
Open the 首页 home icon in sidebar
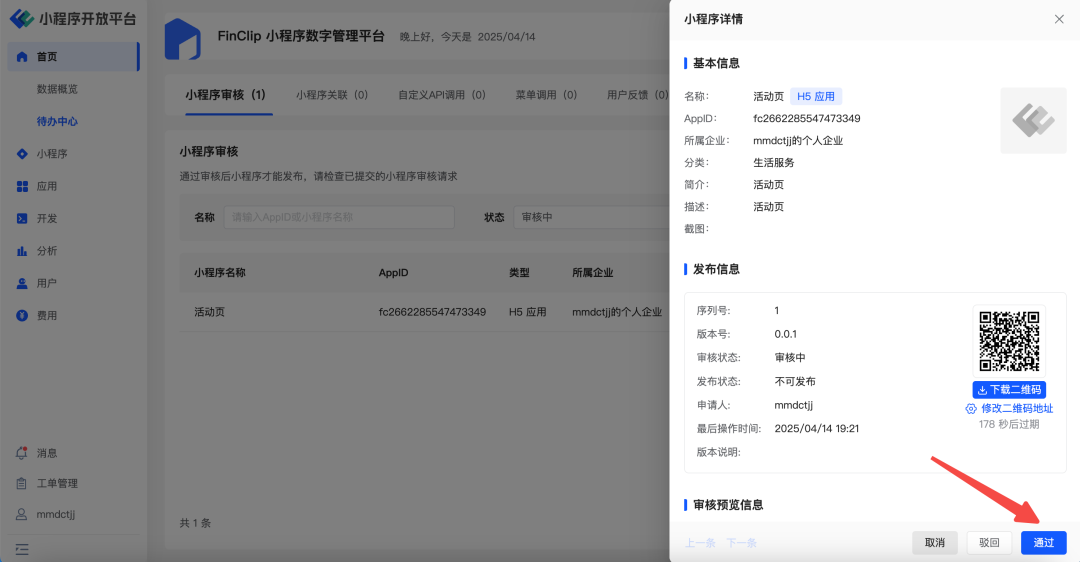[22, 56]
